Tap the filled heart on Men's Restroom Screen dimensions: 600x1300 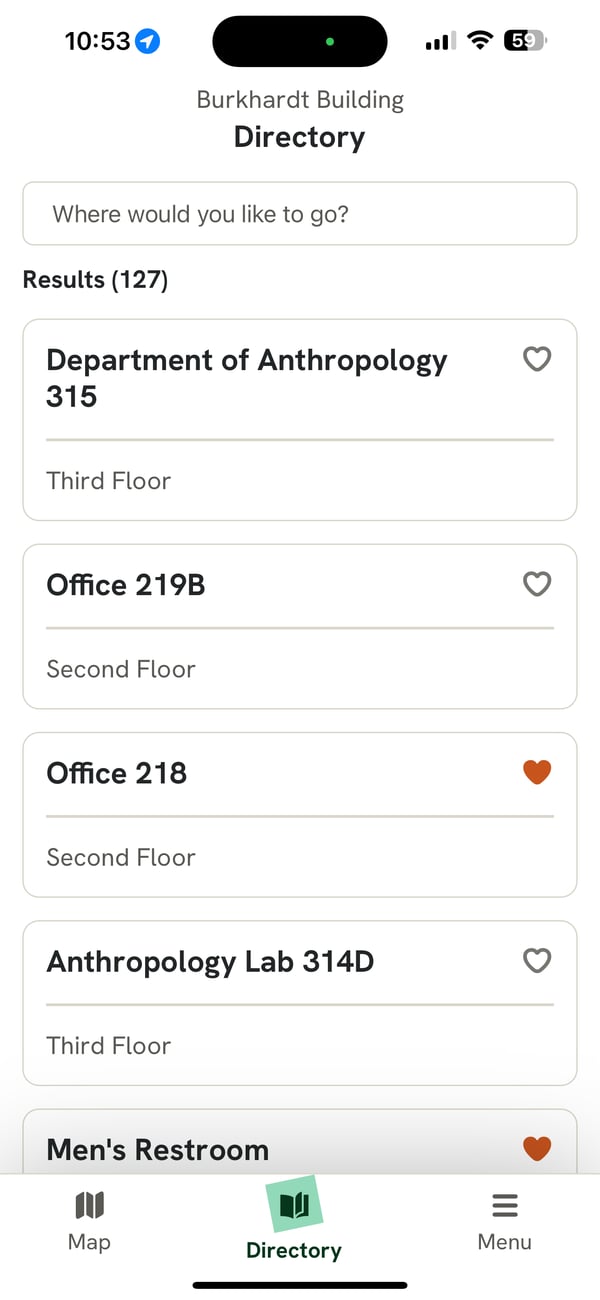[x=537, y=1149]
